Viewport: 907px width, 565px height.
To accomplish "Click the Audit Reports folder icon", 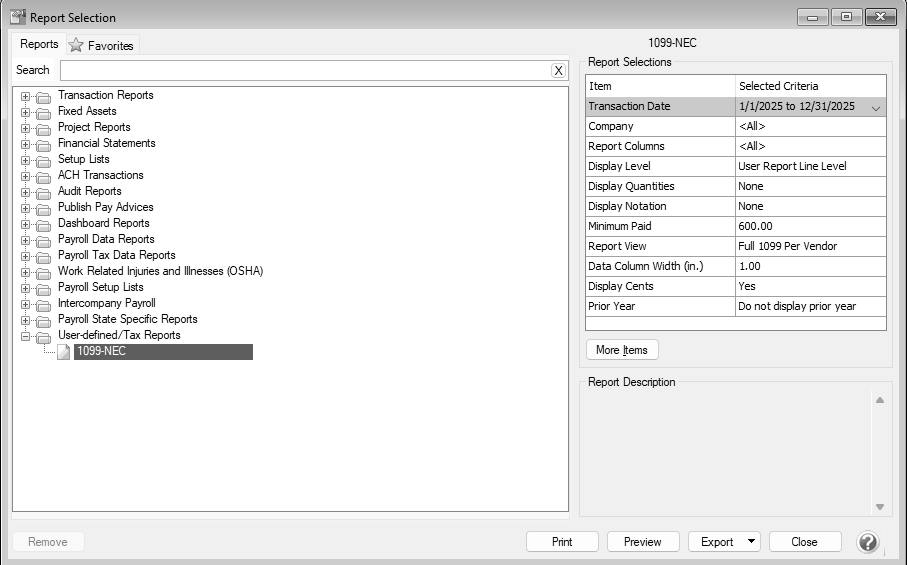I will click(43, 192).
